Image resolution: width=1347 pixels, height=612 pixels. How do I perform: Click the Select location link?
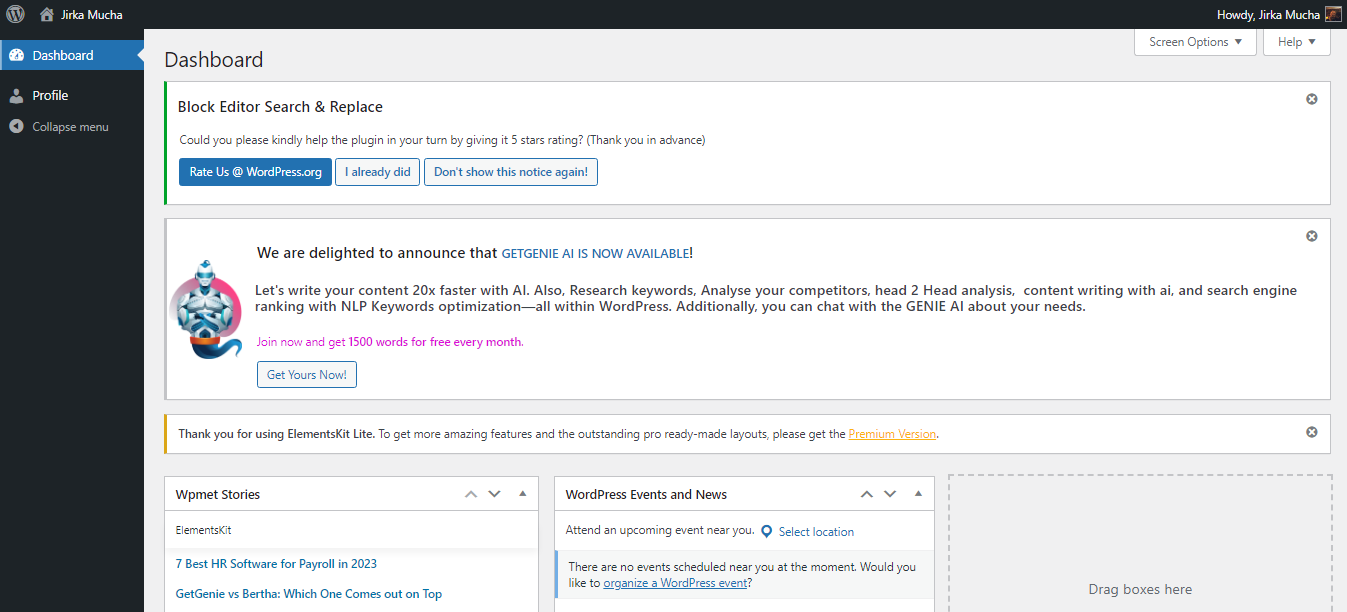coord(816,532)
